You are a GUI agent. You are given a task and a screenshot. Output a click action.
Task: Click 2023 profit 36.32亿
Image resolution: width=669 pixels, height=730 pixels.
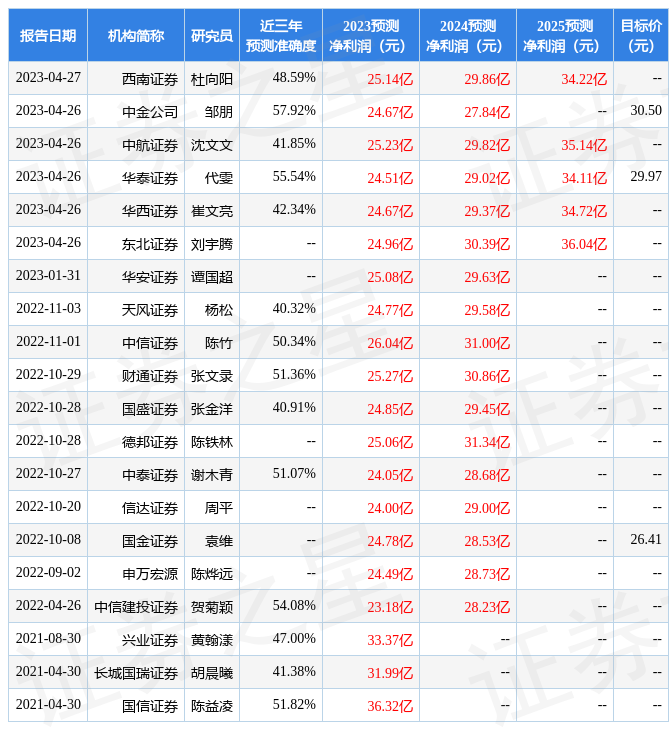pos(390,706)
